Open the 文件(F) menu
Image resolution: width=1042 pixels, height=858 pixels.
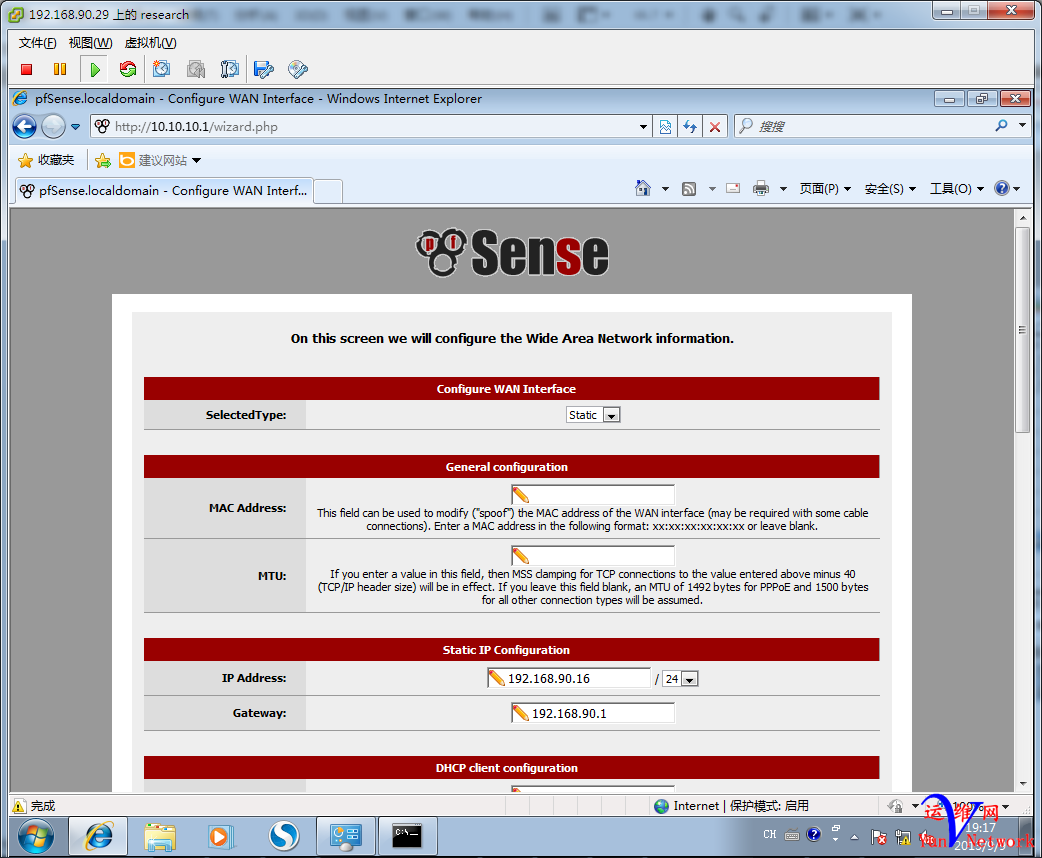click(37, 43)
